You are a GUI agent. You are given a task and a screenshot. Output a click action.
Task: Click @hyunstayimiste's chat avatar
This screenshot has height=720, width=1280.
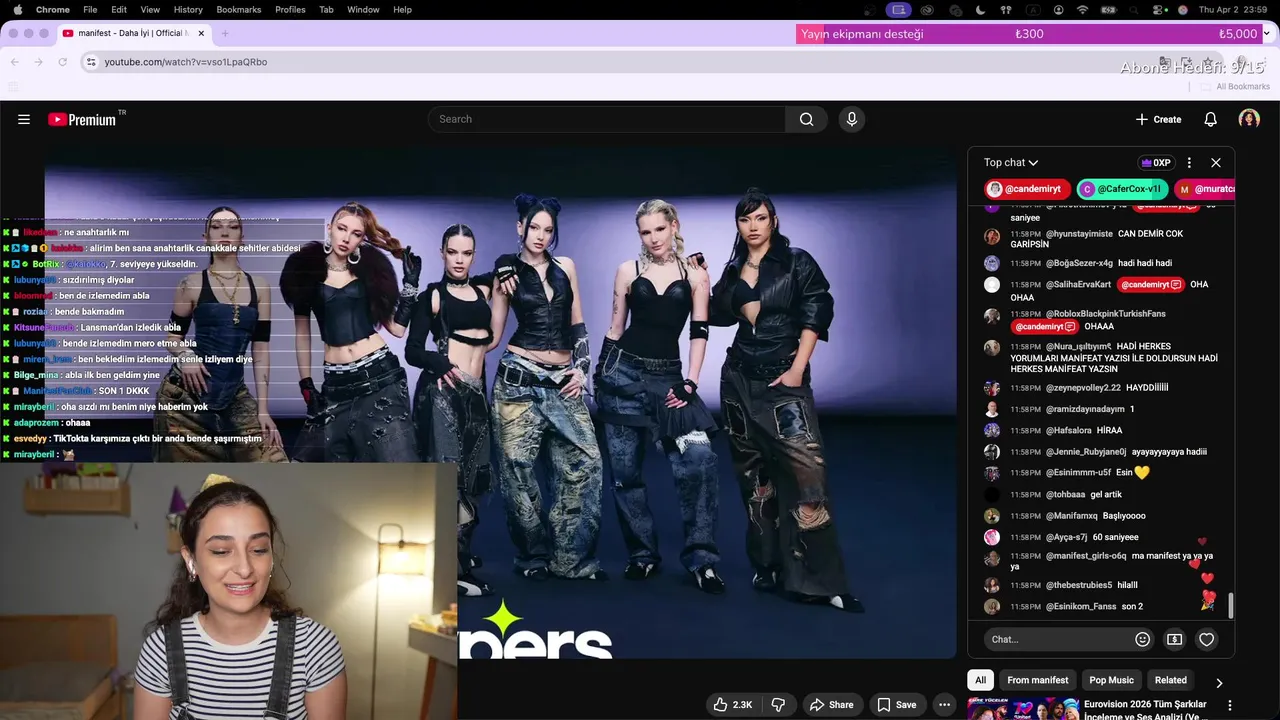(x=992, y=237)
